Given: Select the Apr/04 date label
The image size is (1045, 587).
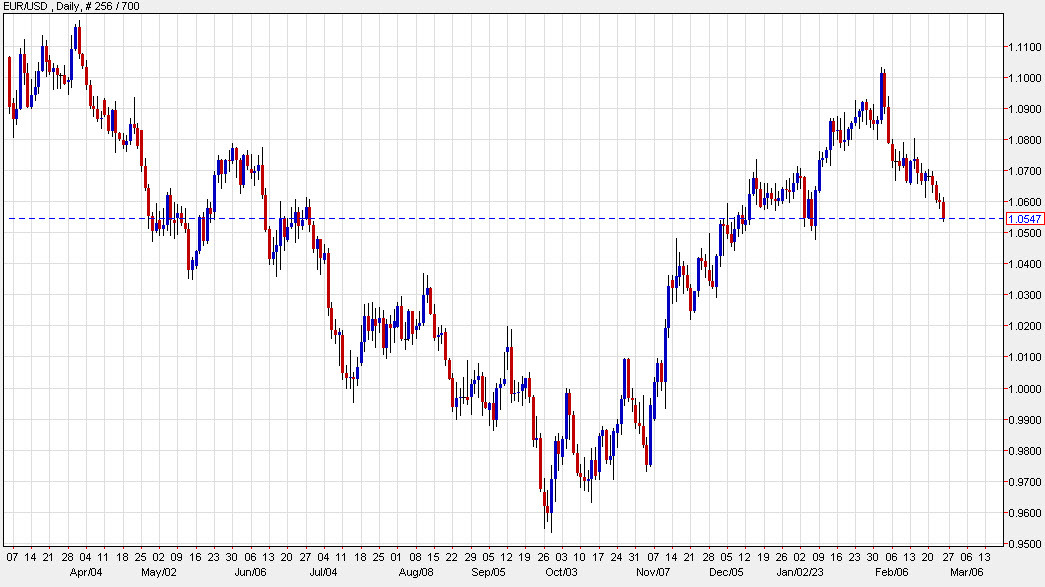Looking at the screenshot, I should pyautogui.click(x=86, y=572).
